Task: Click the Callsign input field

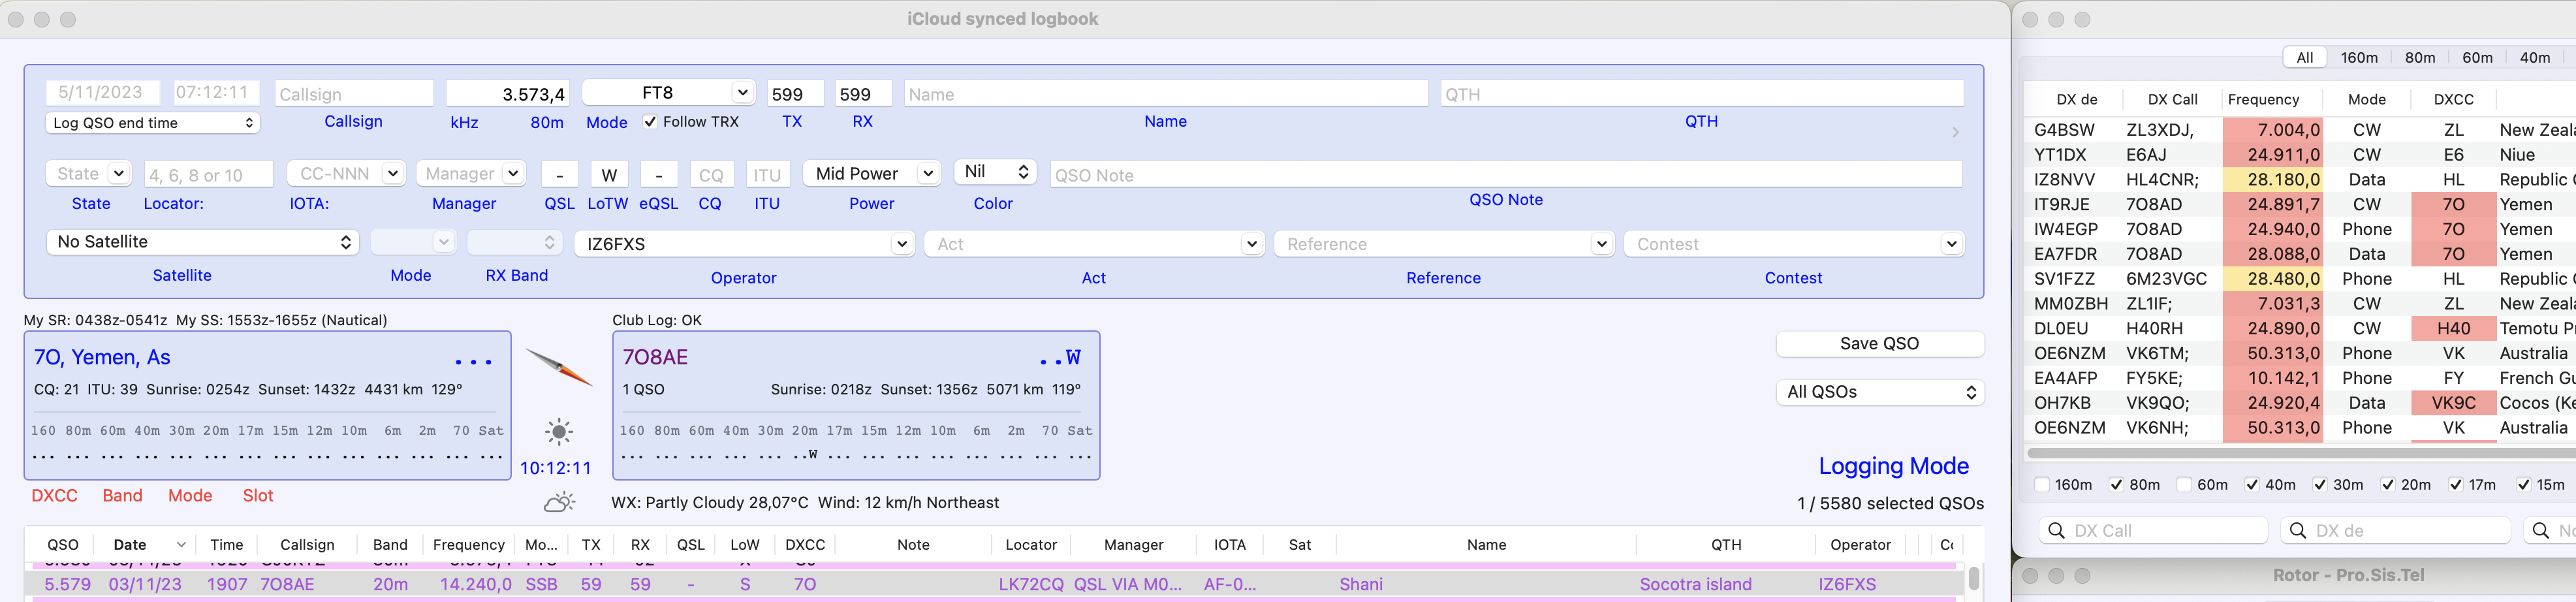Action: (x=353, y=94)
